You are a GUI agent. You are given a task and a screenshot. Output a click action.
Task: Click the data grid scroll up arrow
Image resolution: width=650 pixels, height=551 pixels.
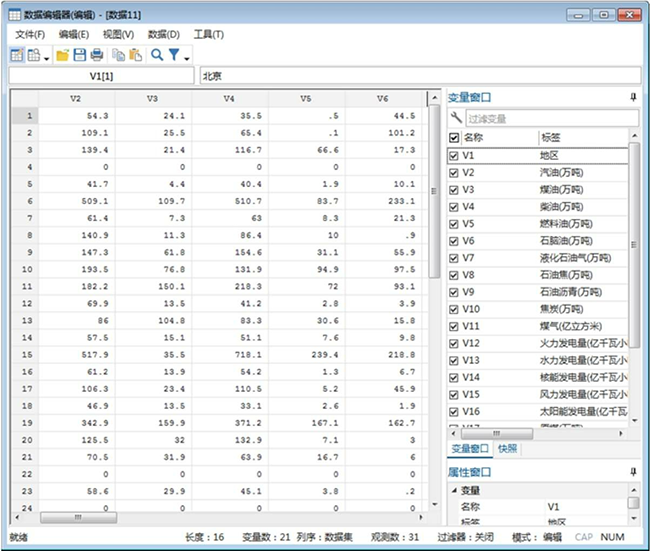(434, 98)
